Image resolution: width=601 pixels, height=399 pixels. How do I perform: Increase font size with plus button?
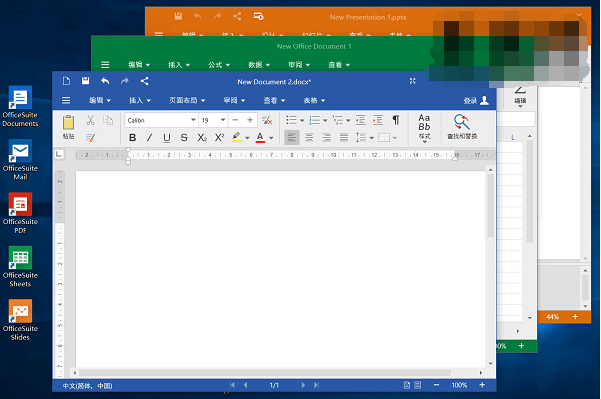pos(250,120)
